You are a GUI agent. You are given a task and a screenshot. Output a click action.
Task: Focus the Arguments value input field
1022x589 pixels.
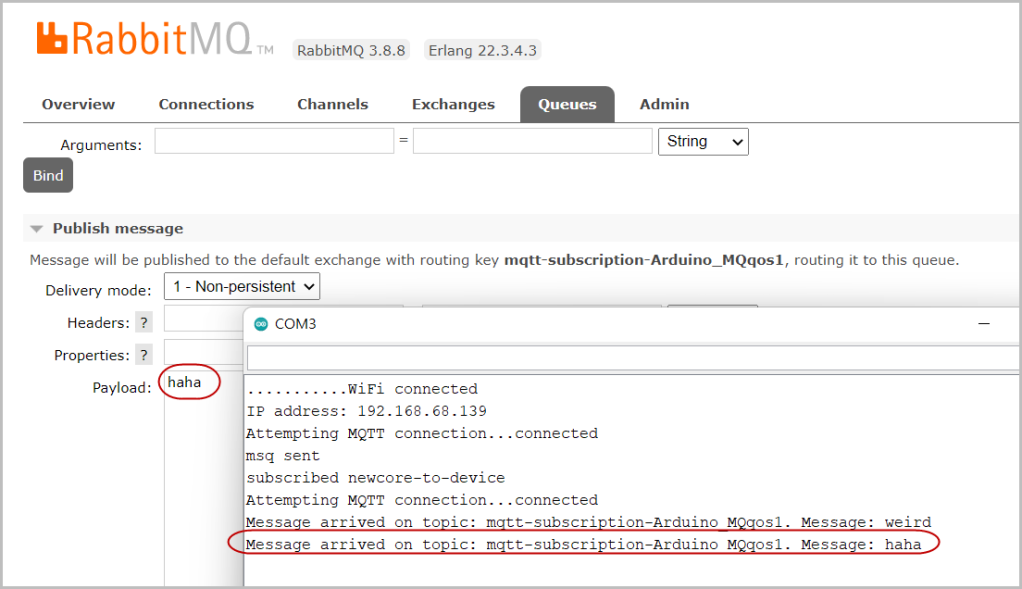pyautogui.click(x=532, y=142)
